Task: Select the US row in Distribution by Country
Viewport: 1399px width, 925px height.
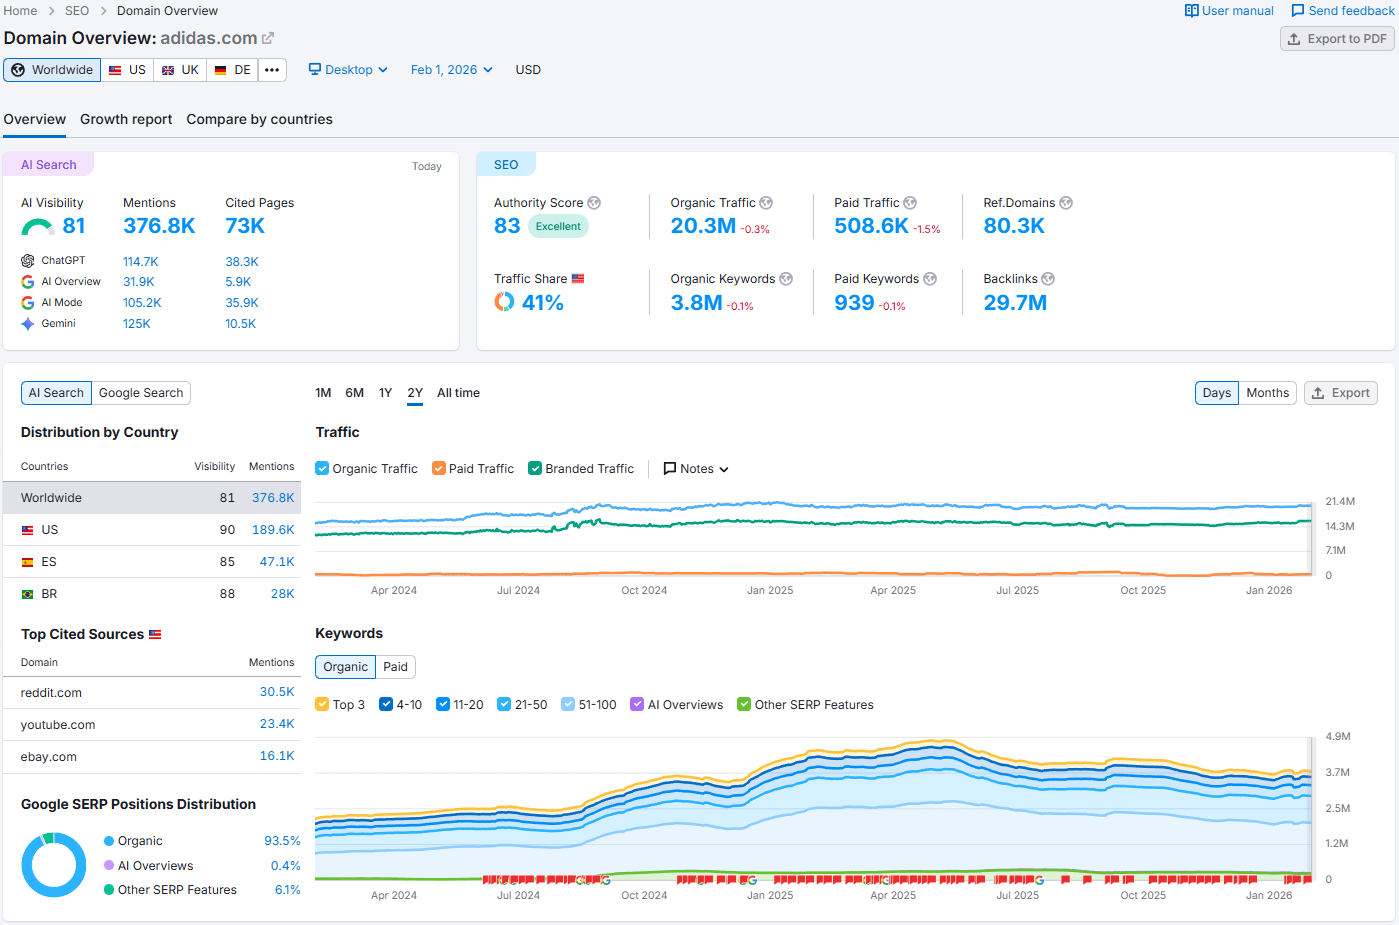Action: [x=150, y=529]
